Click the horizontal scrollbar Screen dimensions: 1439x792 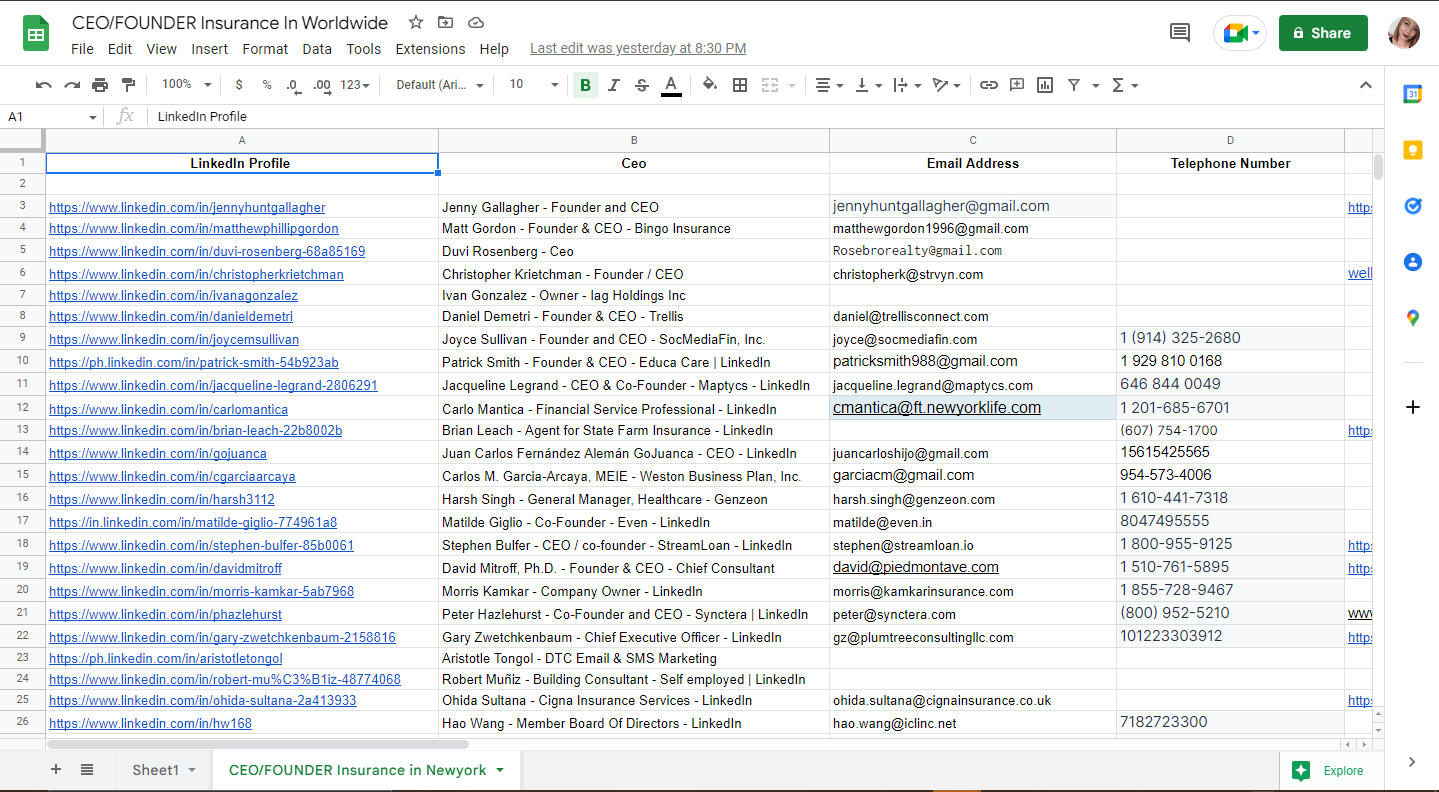coord(258,744)
